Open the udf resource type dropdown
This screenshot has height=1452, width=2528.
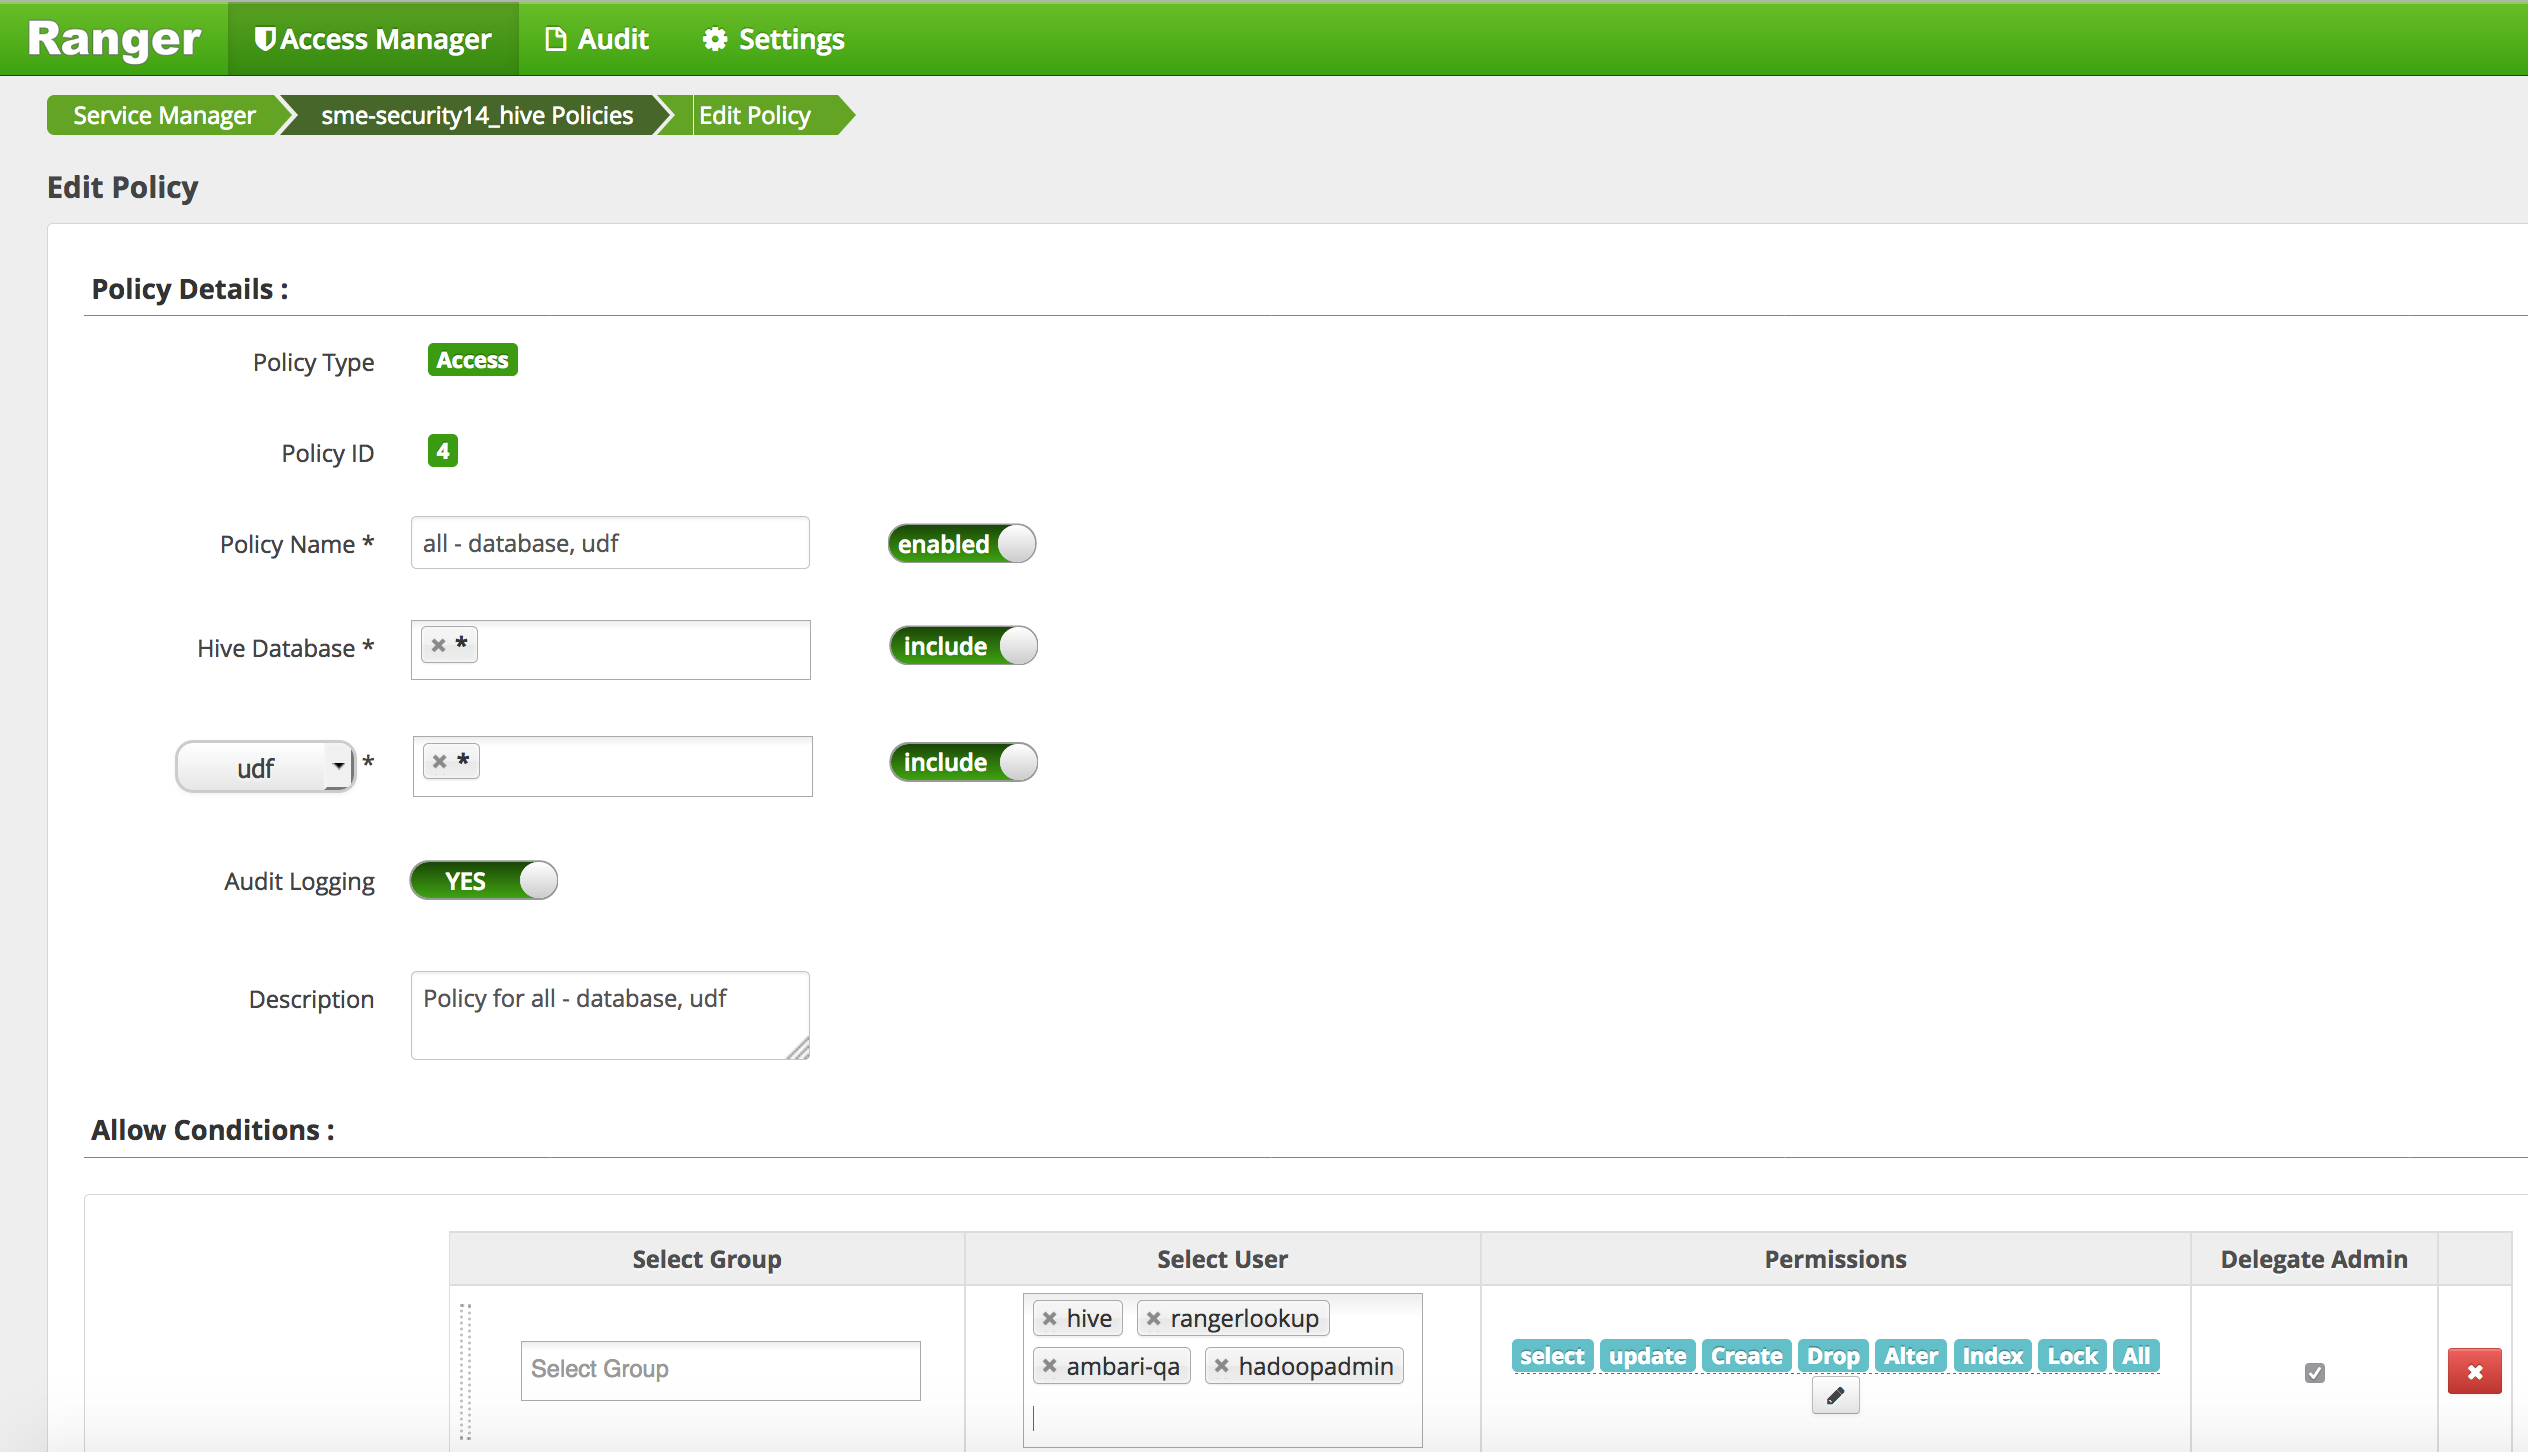click(265, 768)
